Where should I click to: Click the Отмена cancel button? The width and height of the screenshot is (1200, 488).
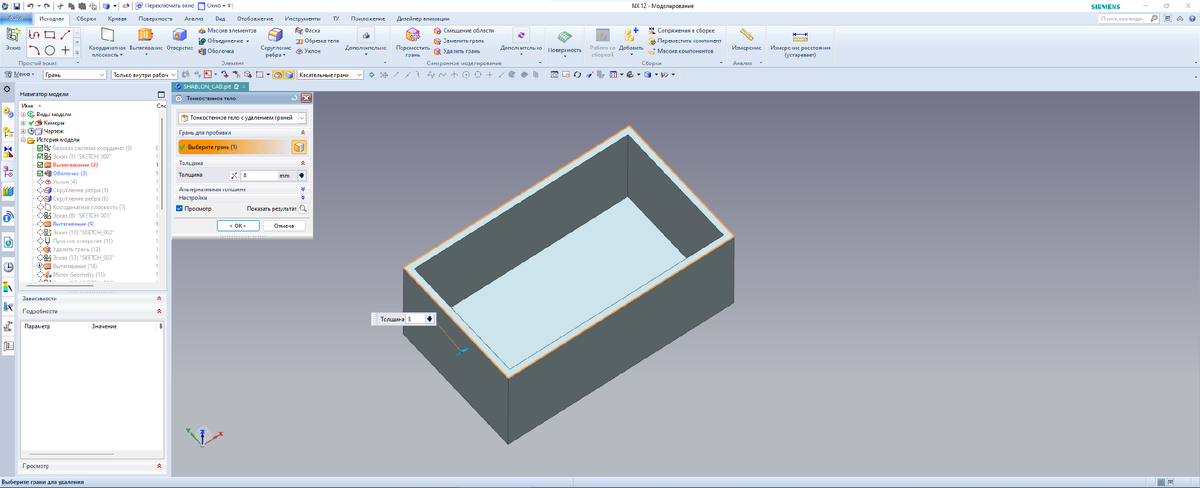click(283, 225)
